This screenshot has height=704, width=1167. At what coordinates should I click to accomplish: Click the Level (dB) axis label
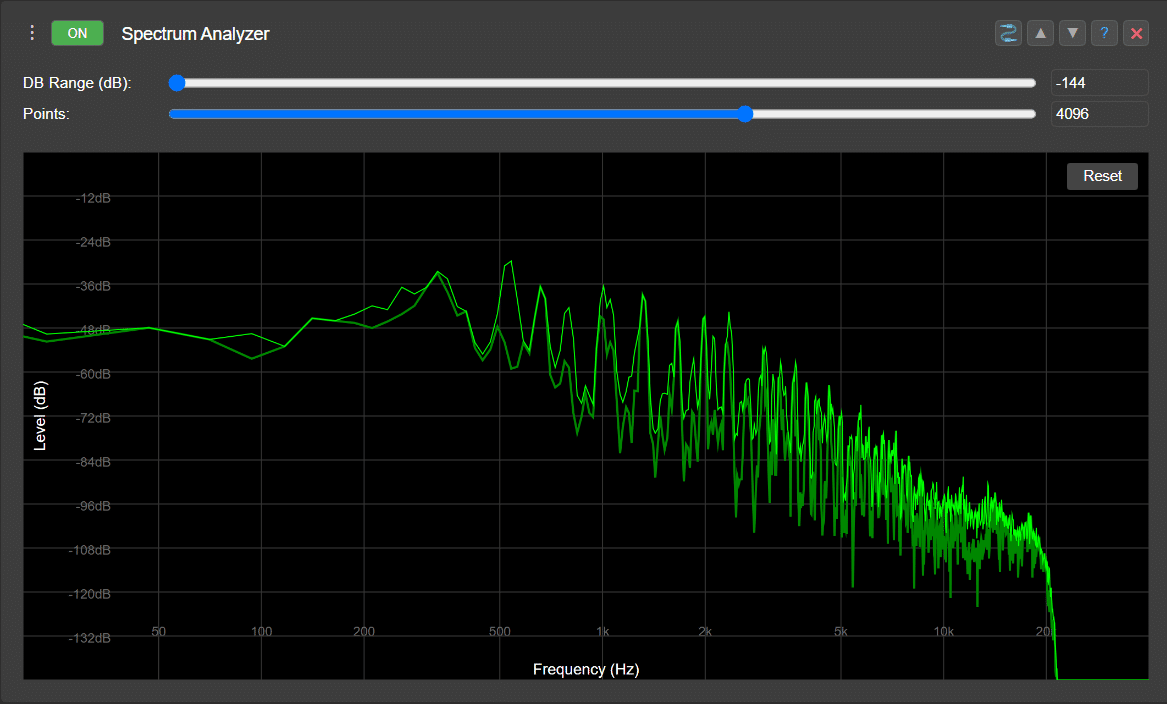(x=40, y=416)
